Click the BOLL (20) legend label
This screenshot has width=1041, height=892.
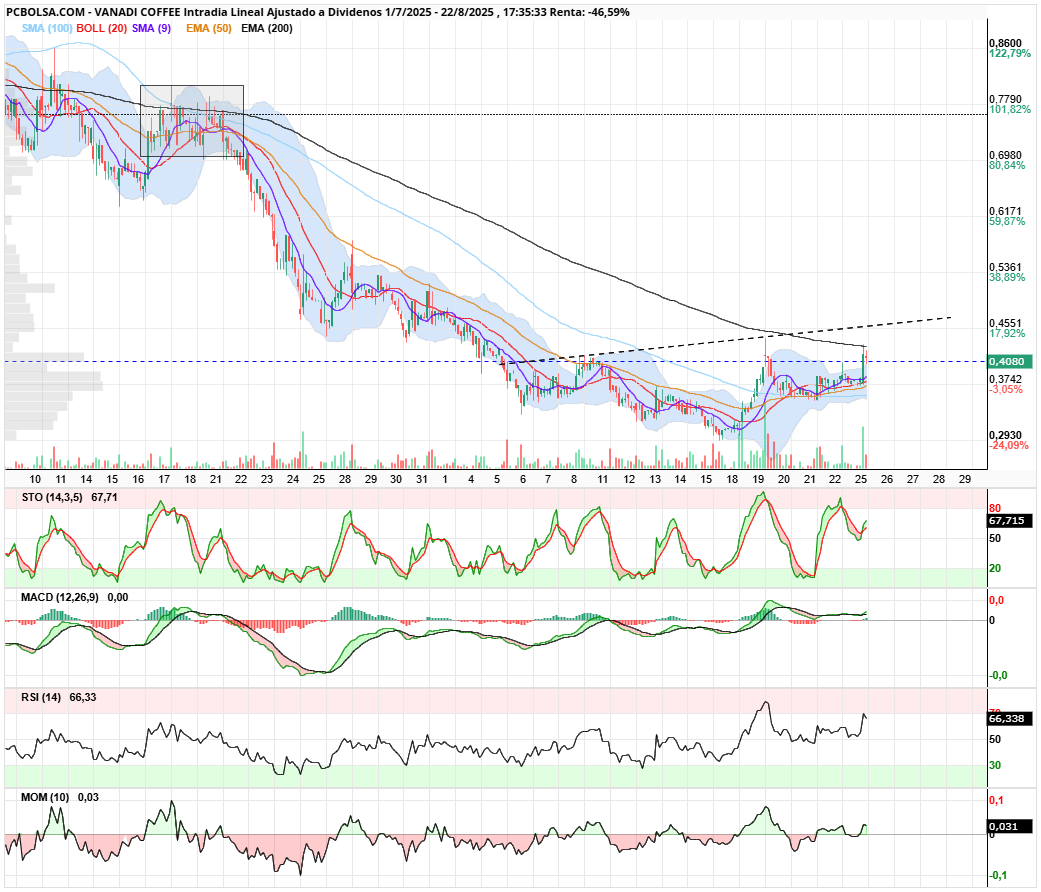[x=101, y=29]
